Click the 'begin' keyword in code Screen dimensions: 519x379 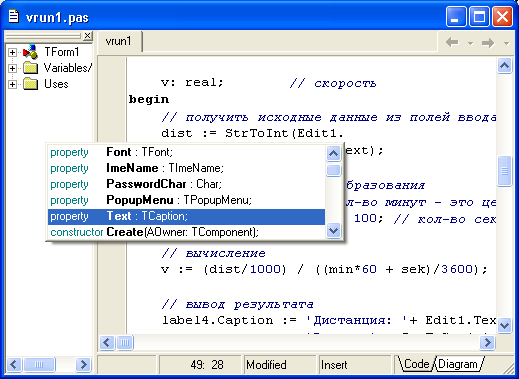tap(149, 100)
